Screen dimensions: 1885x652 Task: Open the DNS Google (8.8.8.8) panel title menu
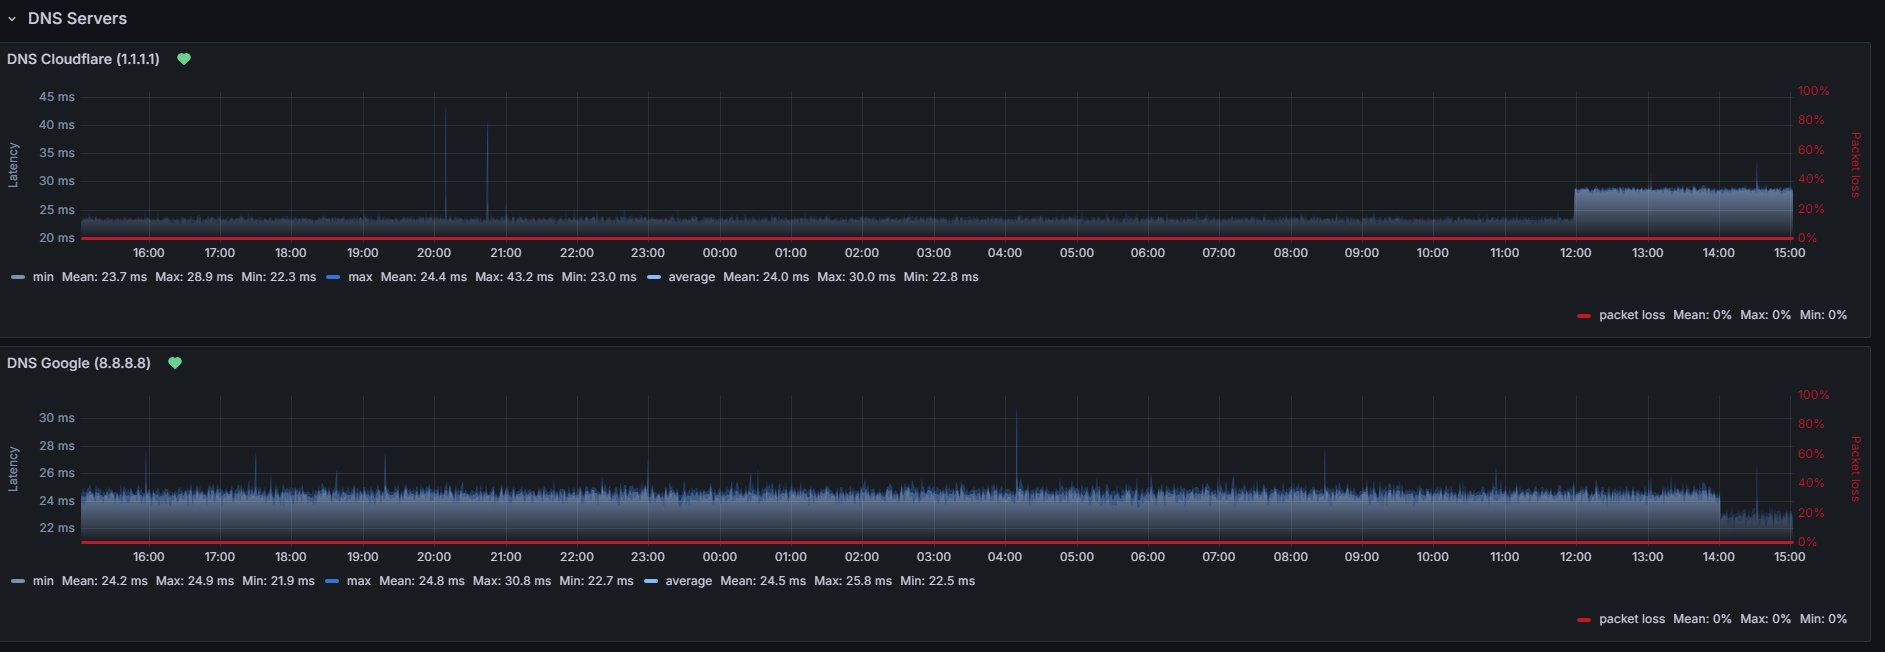click(x=79, y=363)
